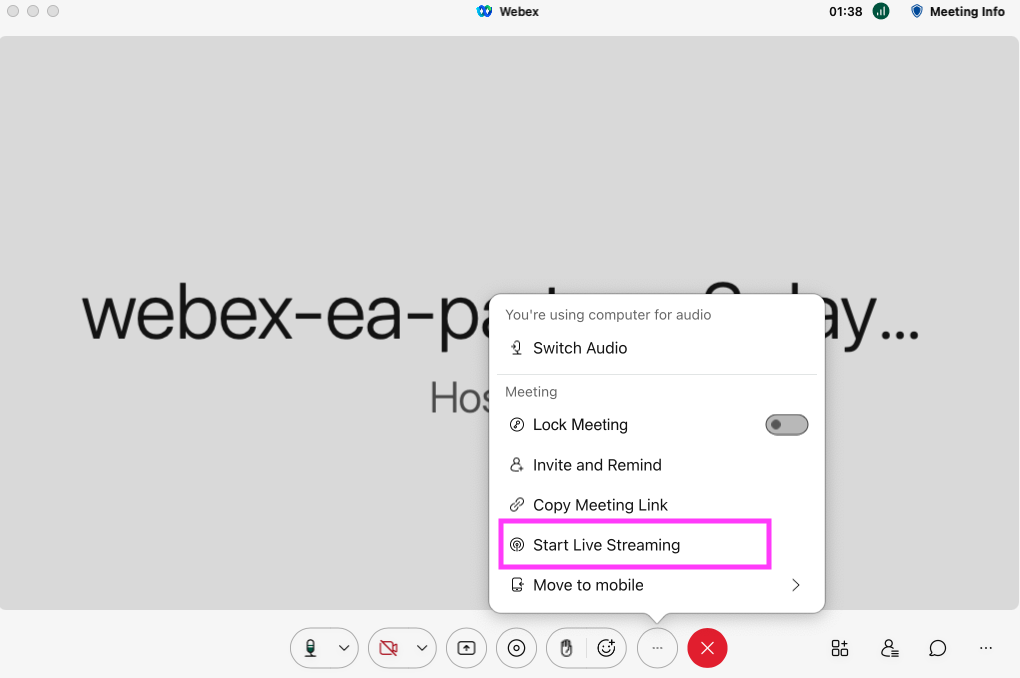Choose Copy Meeting Link
The image size is (1020, 678).
(657, 505)
